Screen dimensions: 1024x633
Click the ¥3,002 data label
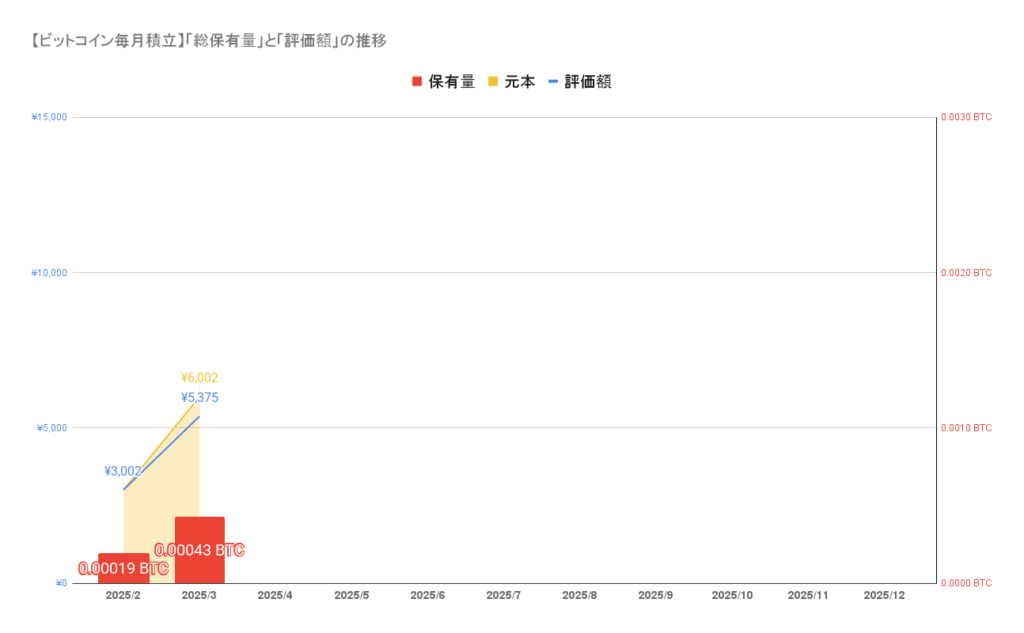(x=123, y=471)
